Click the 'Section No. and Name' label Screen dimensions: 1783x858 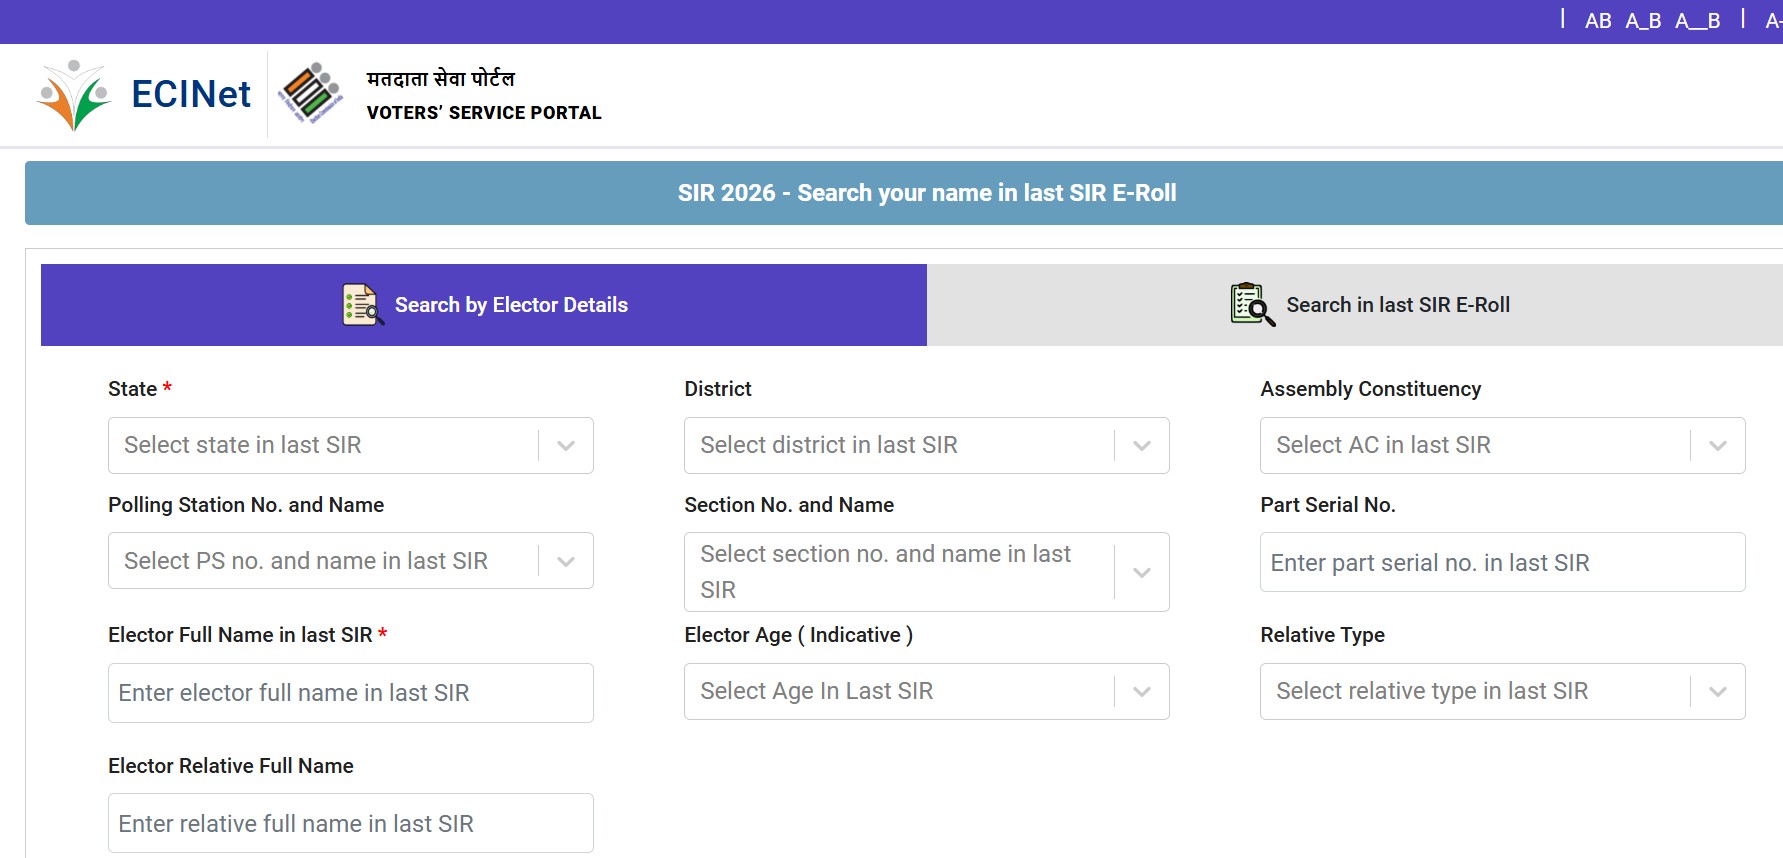[x=789, y=505]
